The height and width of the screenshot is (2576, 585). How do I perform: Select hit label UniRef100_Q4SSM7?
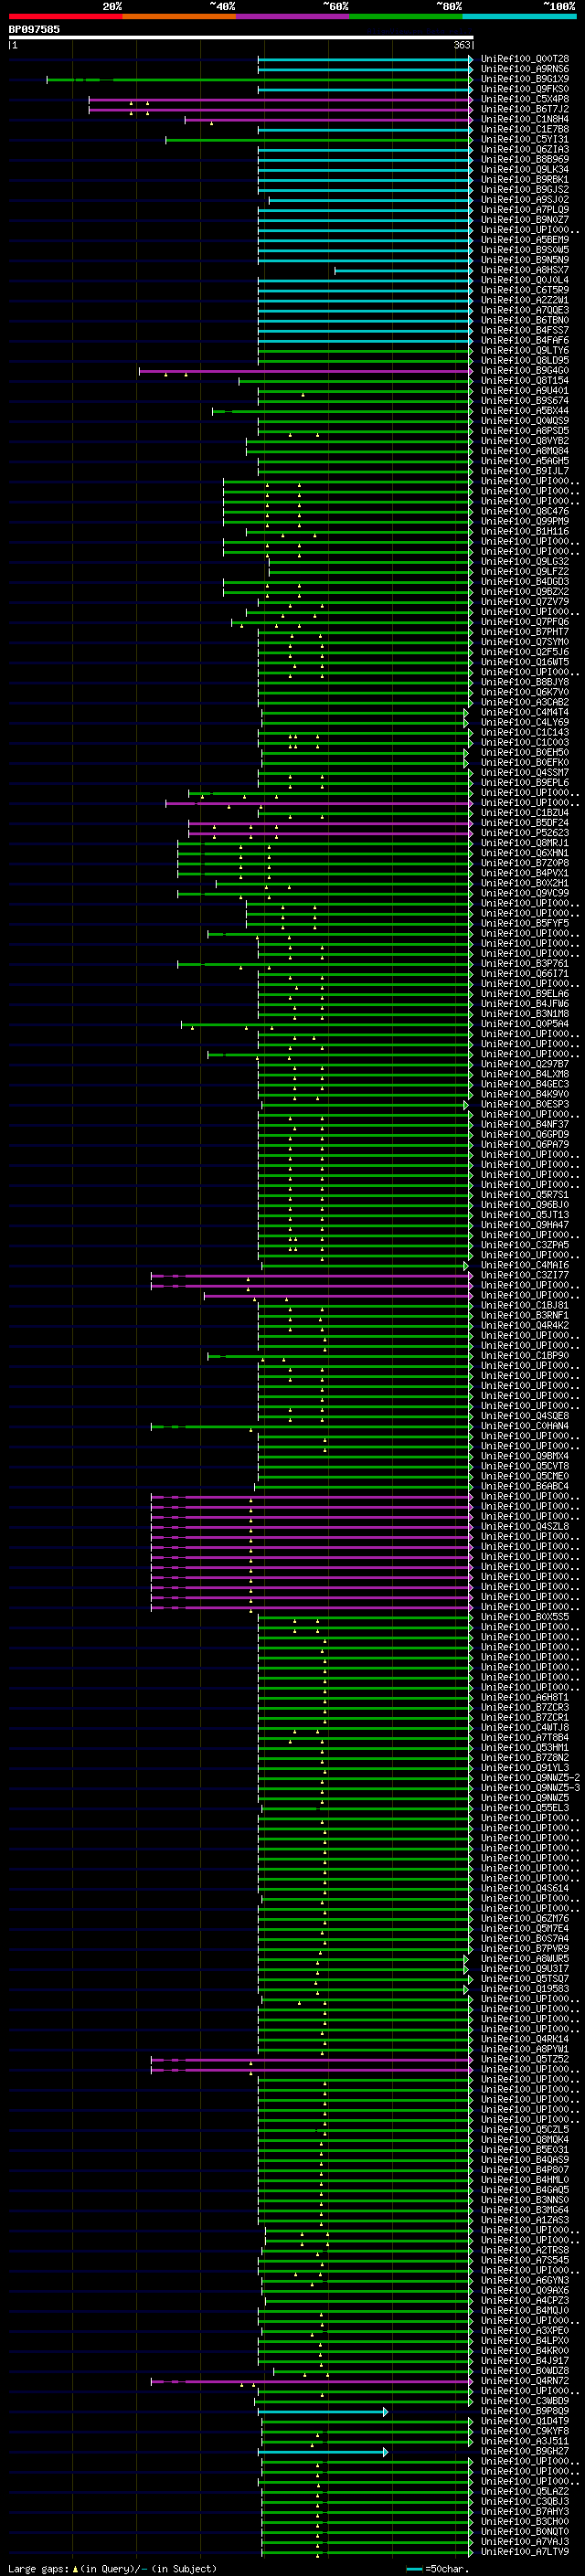[x=525, y=773]
